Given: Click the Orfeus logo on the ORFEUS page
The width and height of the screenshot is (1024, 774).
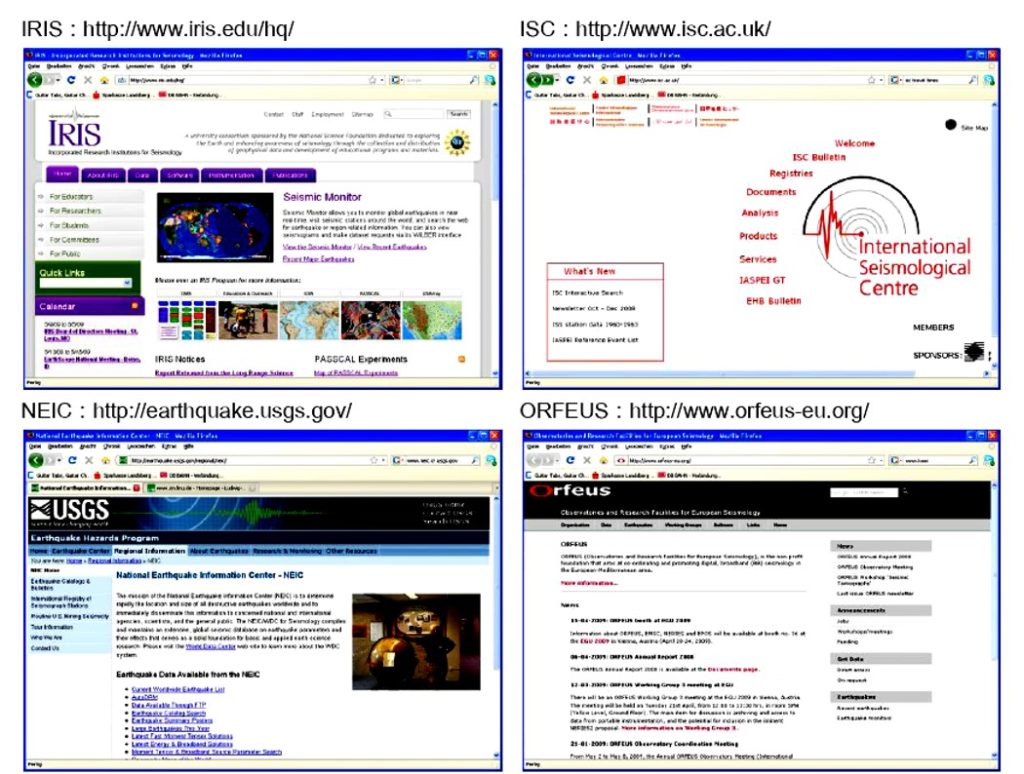Looking at the screenshot, I should coord(570,491).
